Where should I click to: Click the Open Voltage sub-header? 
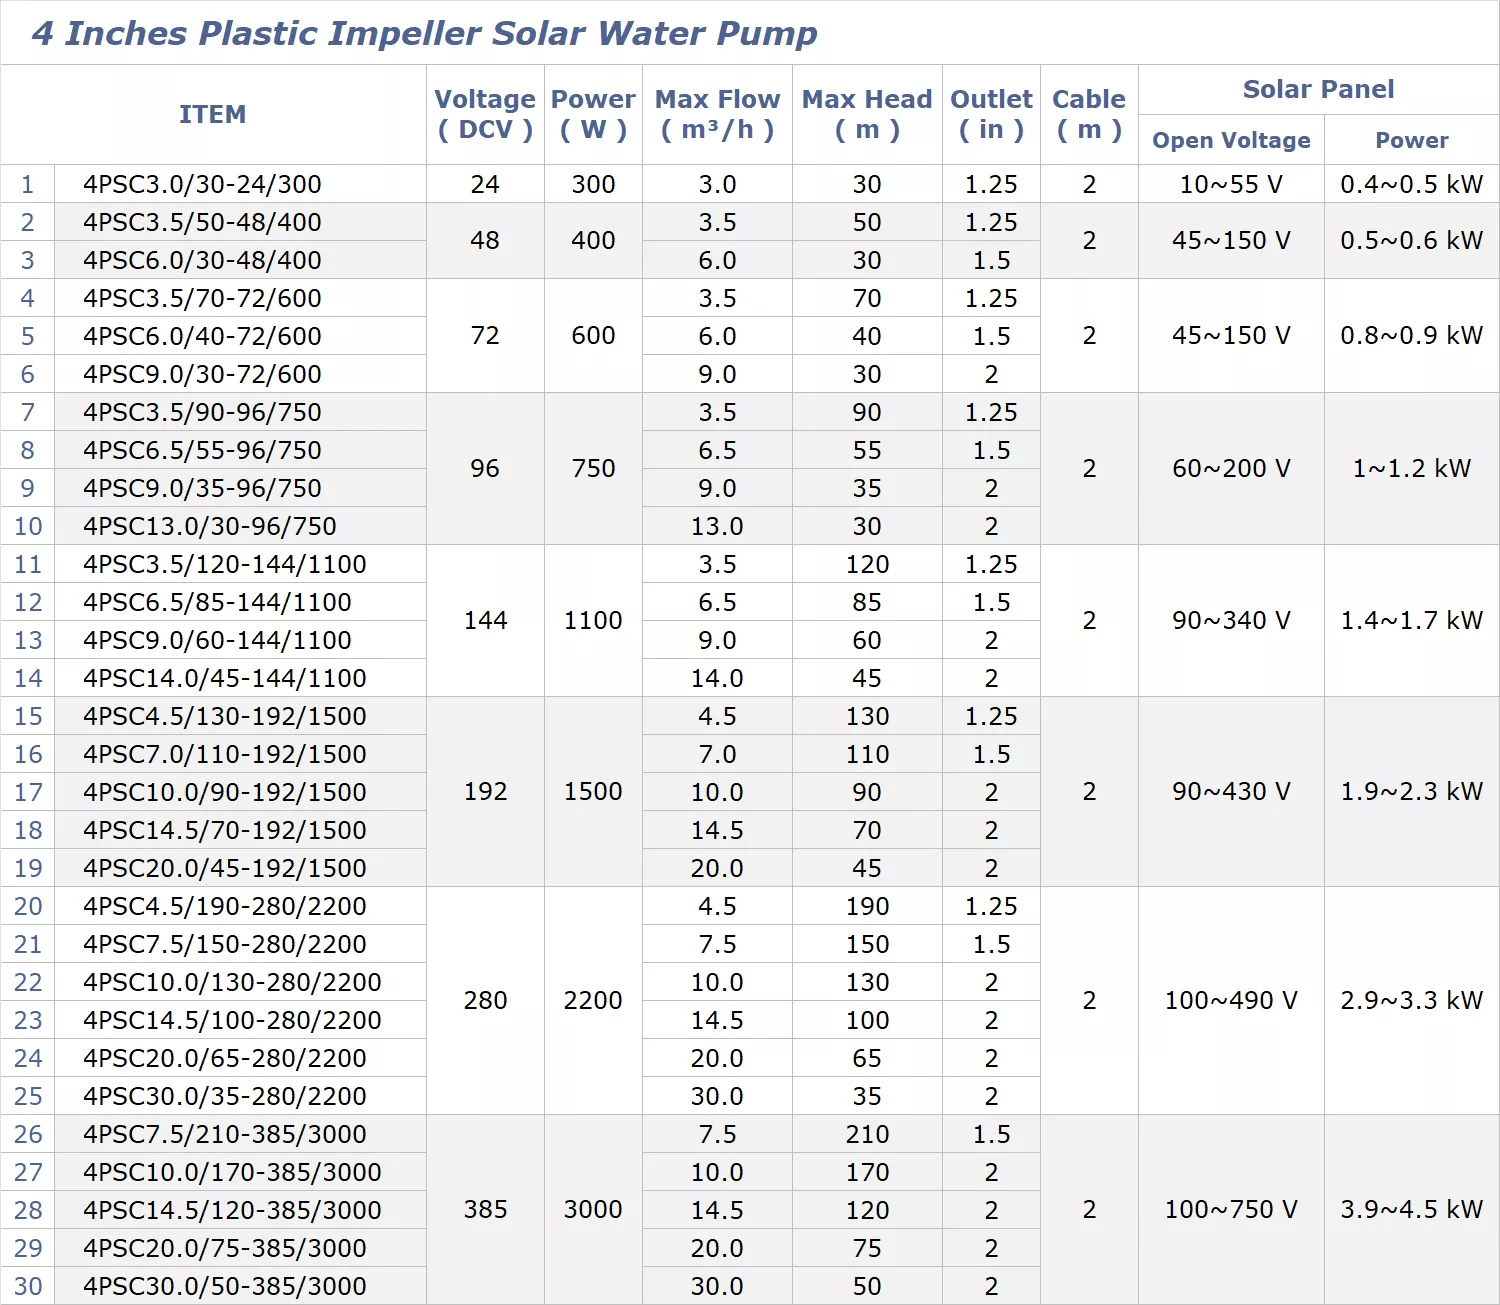coord(1231,140)
